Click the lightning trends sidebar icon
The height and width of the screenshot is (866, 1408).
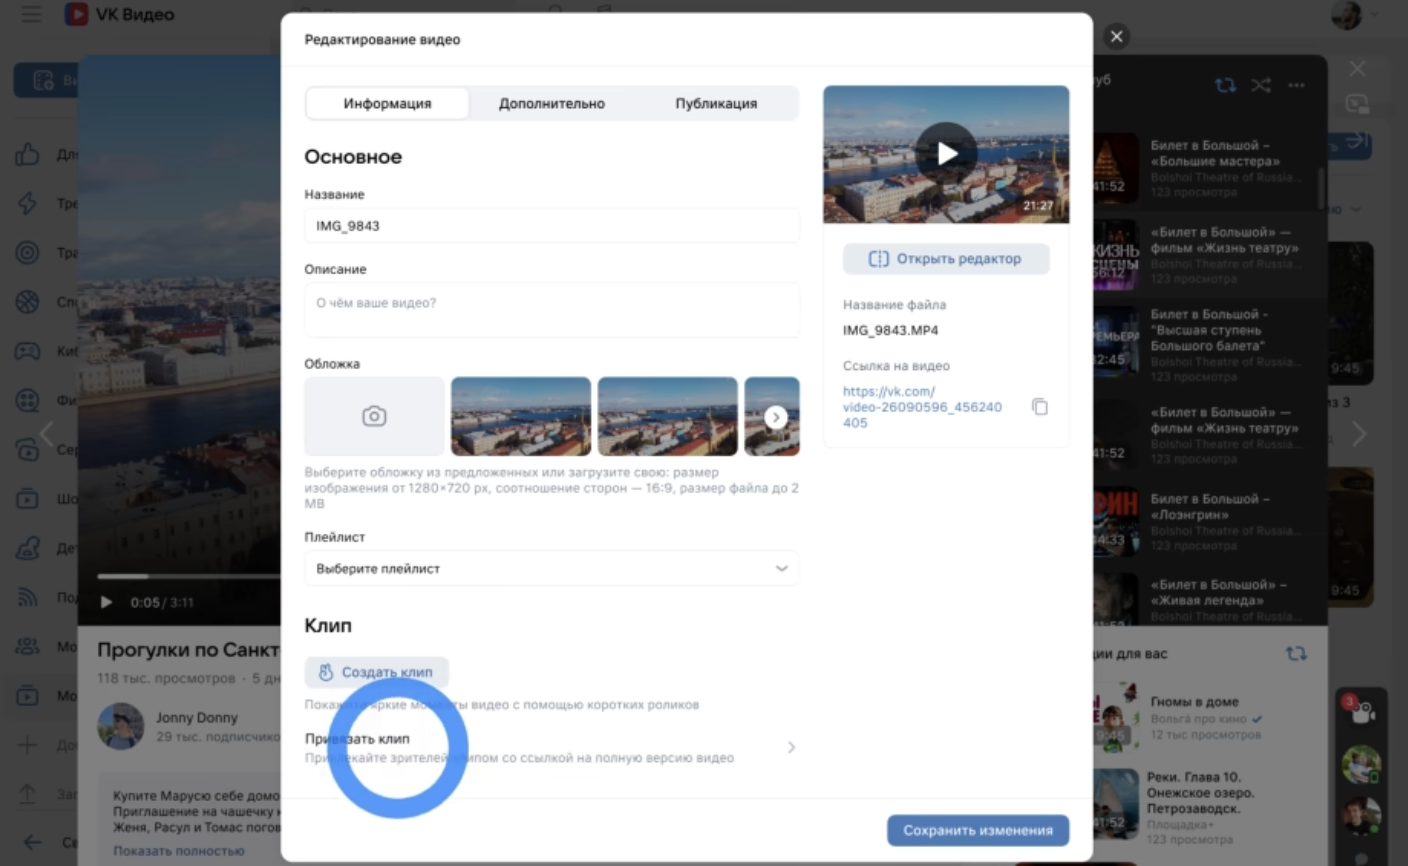[28, 203]
